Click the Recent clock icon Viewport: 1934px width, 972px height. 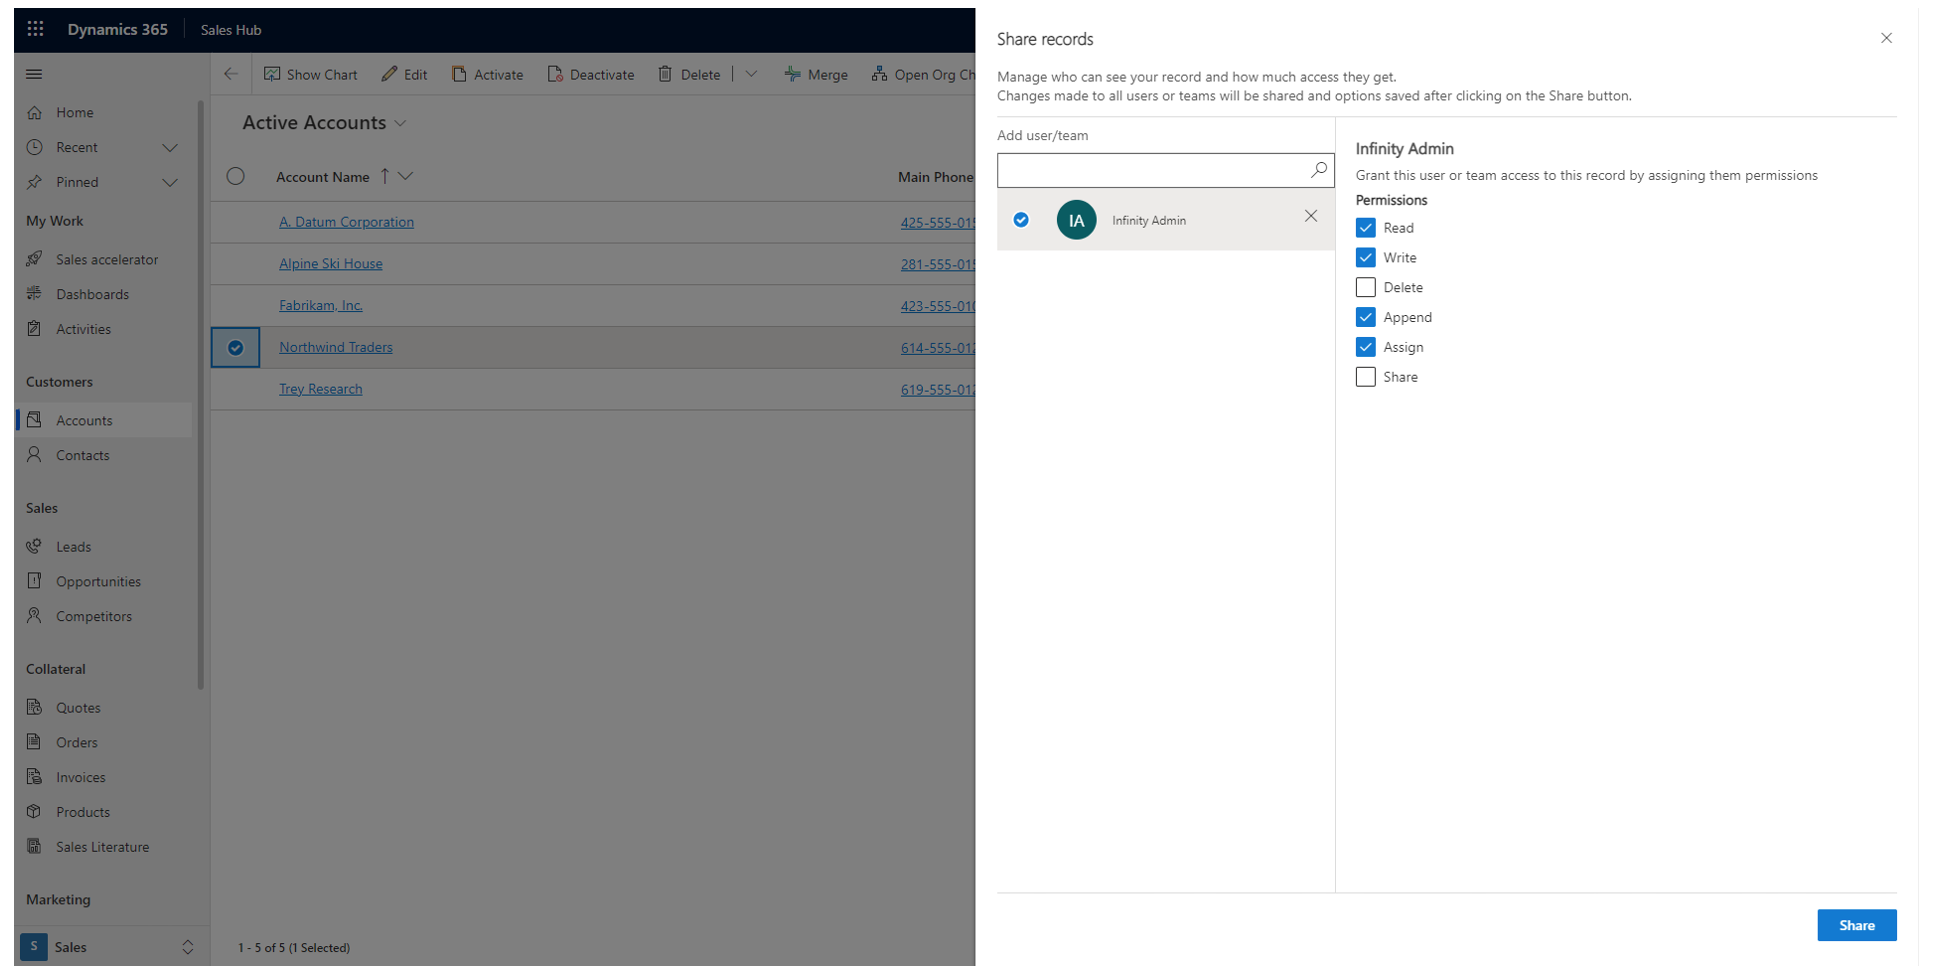[x=35, y=147]
